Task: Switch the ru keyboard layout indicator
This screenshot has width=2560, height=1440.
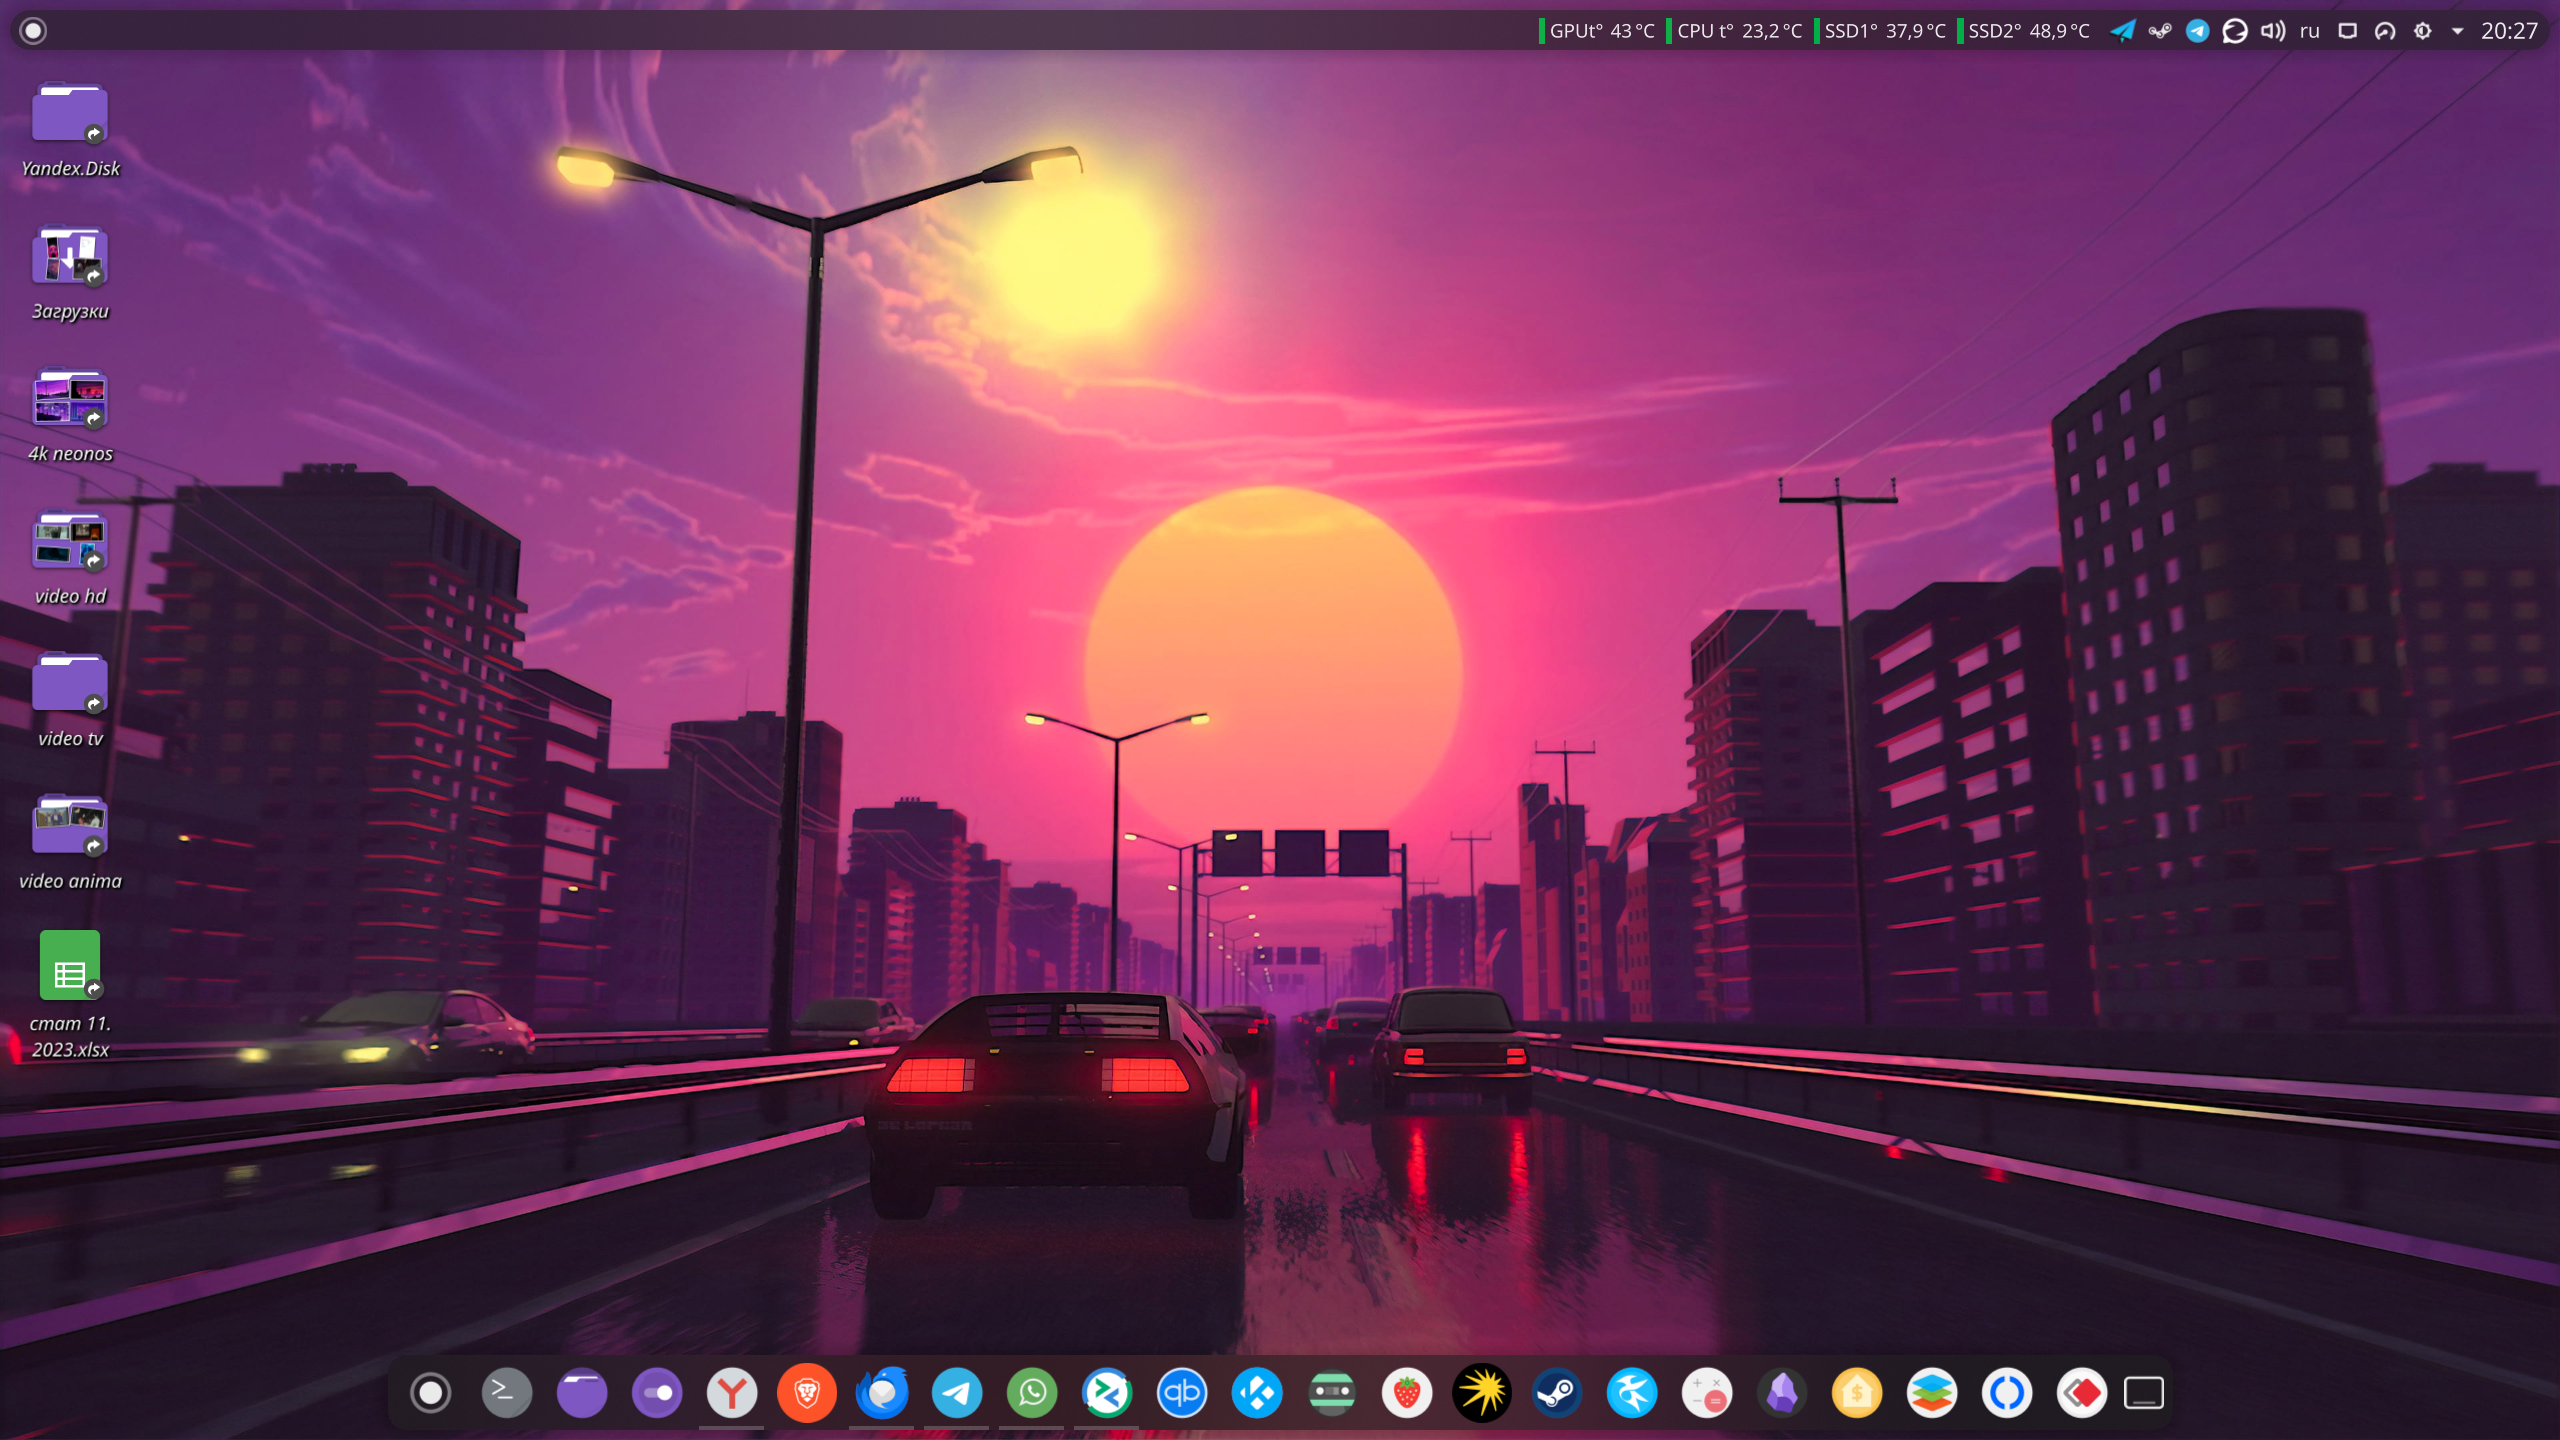Action: point(2309,31)
